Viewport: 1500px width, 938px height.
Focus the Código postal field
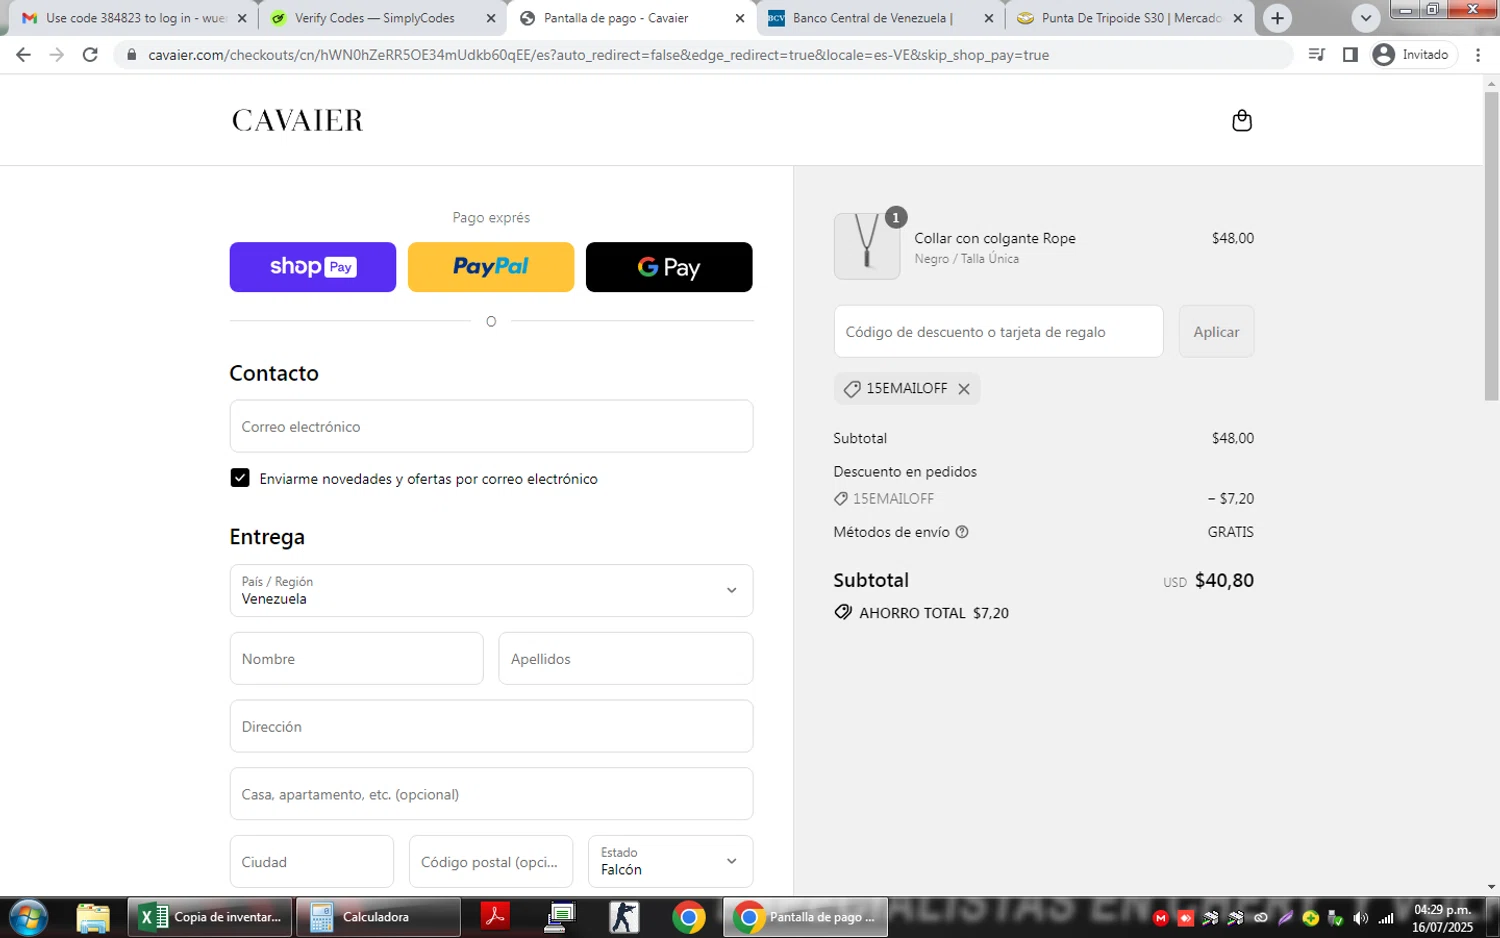[491, 861]
